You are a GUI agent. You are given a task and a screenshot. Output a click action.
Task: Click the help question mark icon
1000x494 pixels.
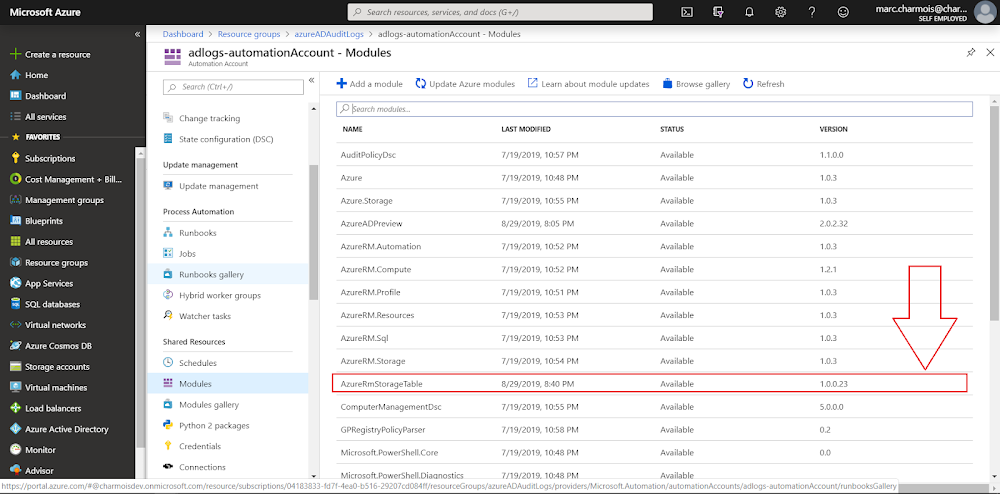[812, 12]
